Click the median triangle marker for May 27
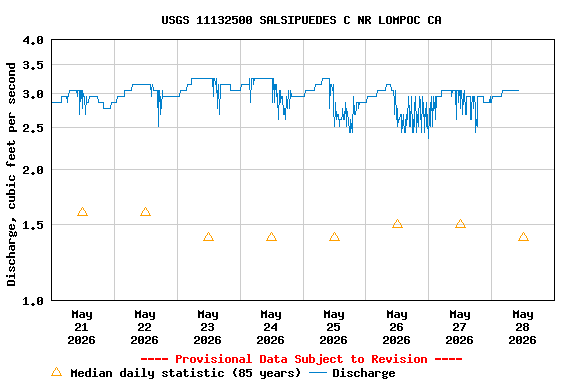 (460, 224)
